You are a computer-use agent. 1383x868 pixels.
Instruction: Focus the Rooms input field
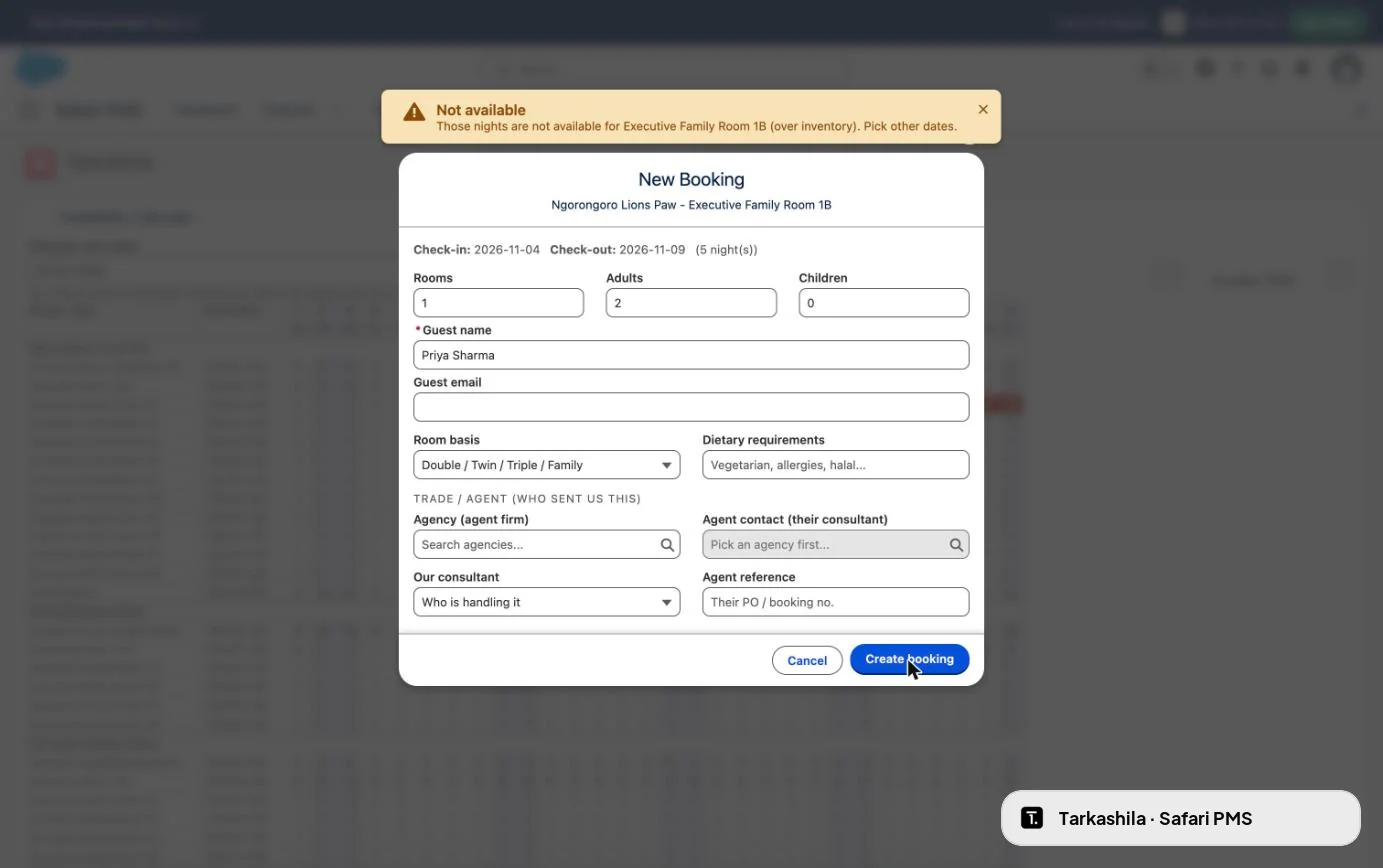499,303
